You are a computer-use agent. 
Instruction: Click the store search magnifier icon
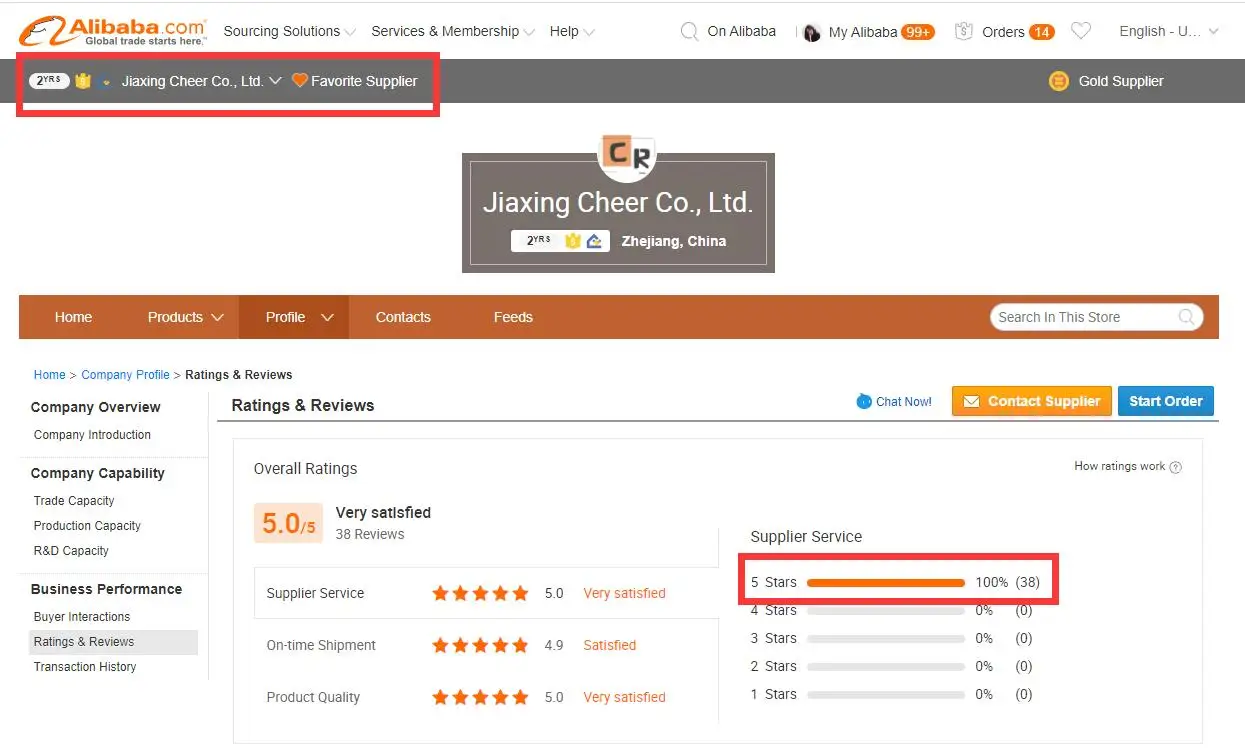1186,317
